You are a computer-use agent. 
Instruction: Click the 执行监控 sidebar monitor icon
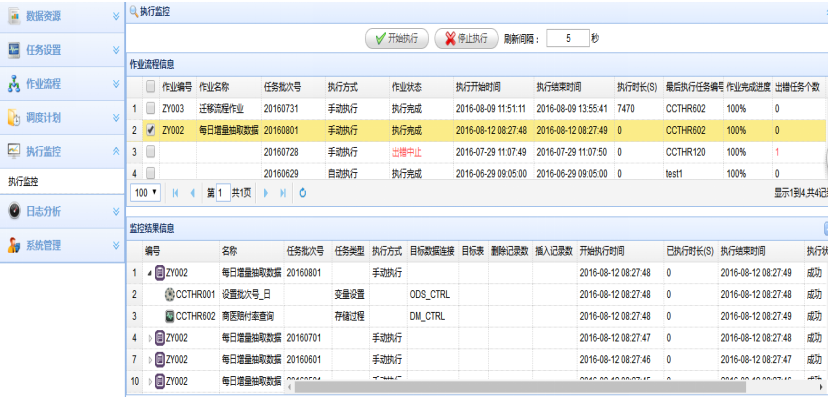click(14, 151)
